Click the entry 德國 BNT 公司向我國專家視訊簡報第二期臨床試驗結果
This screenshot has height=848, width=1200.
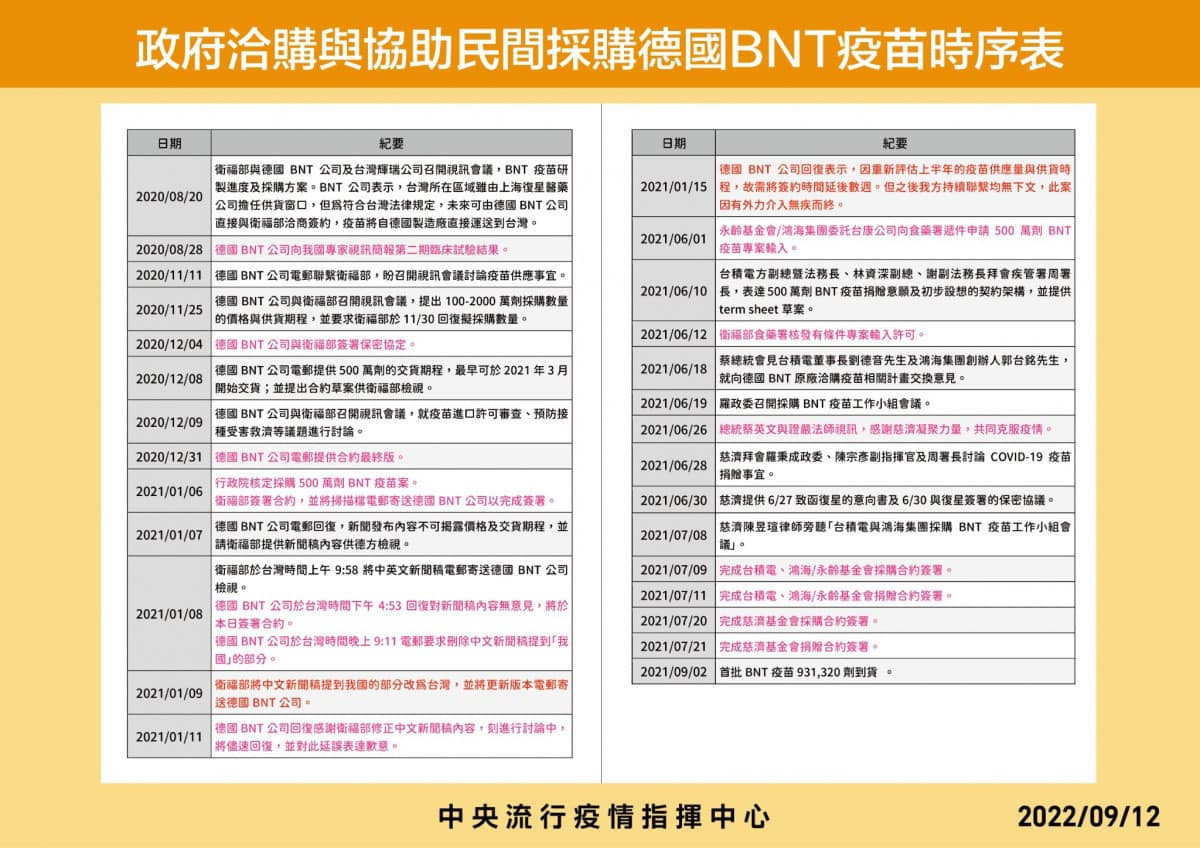[361, 249]
